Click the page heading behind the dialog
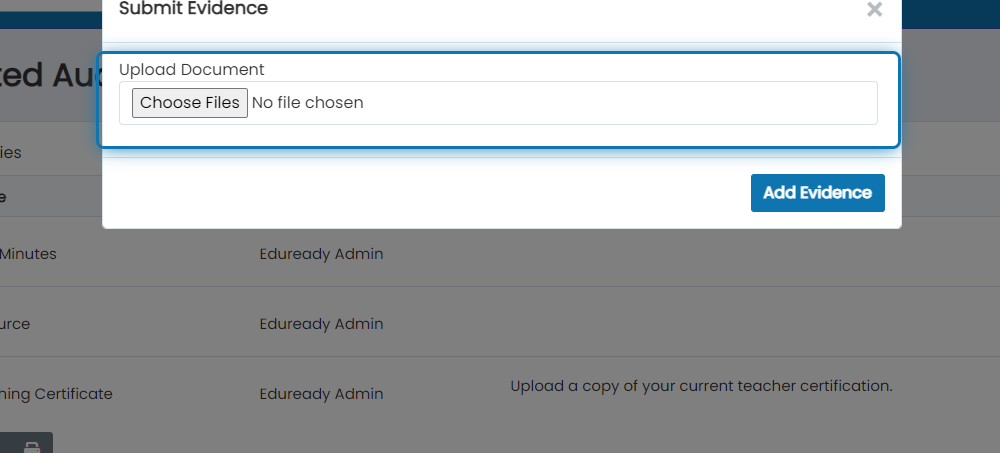 pos(51,75)
